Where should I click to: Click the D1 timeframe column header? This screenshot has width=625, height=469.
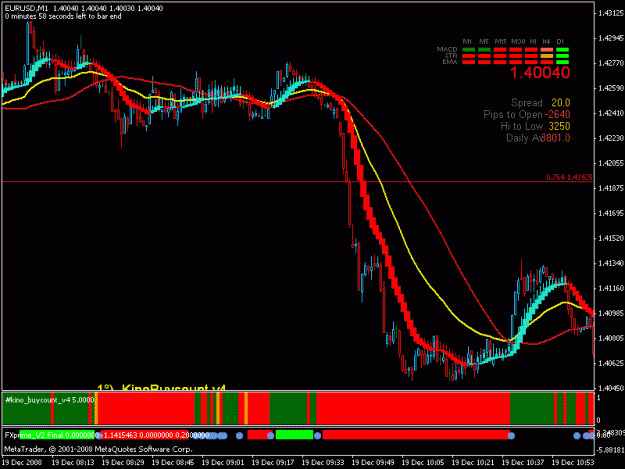click(x=560, y=41)
